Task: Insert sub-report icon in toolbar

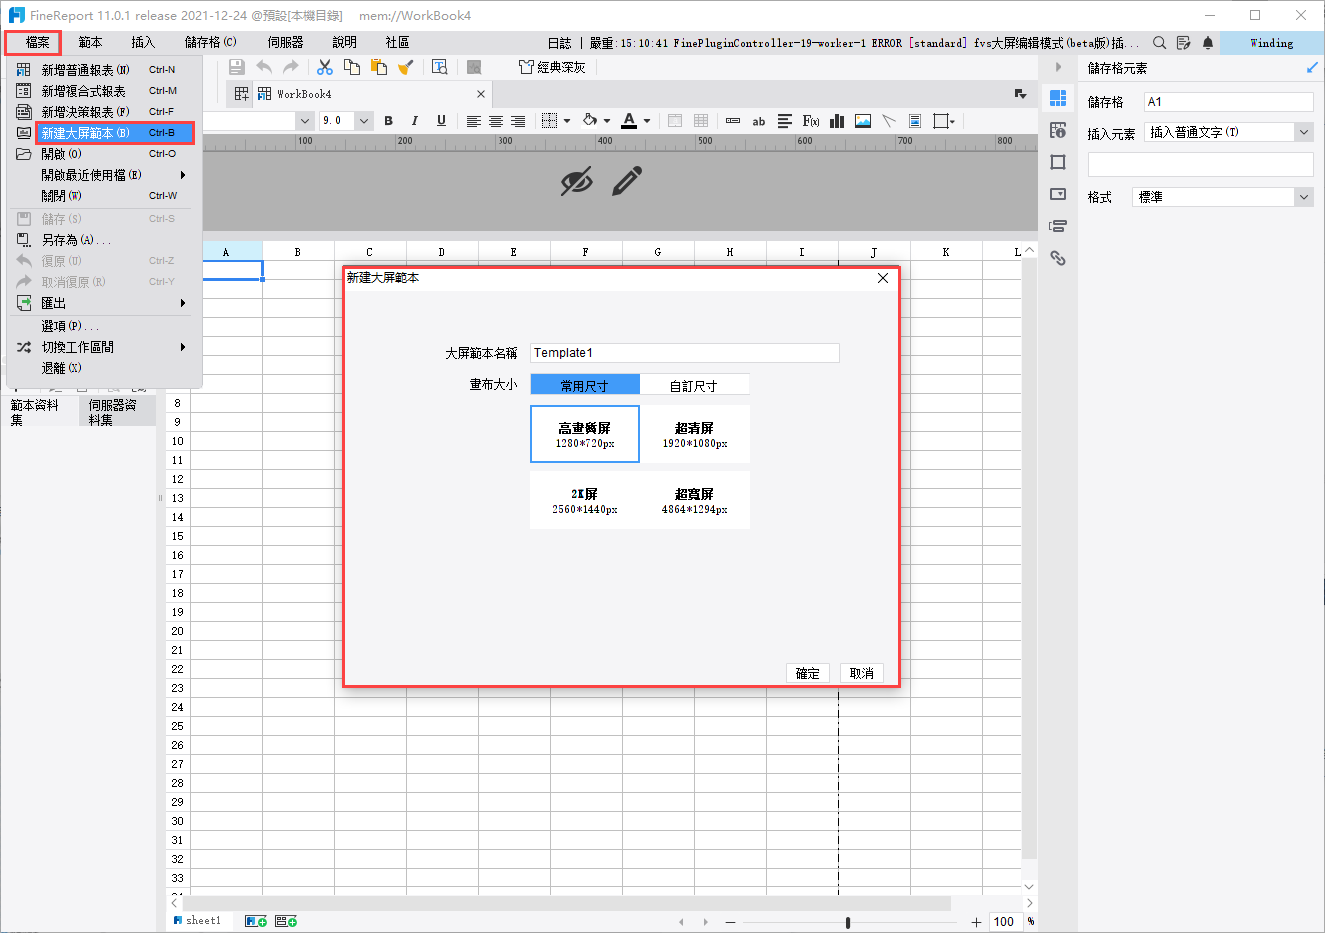Action: coord(915,121)
